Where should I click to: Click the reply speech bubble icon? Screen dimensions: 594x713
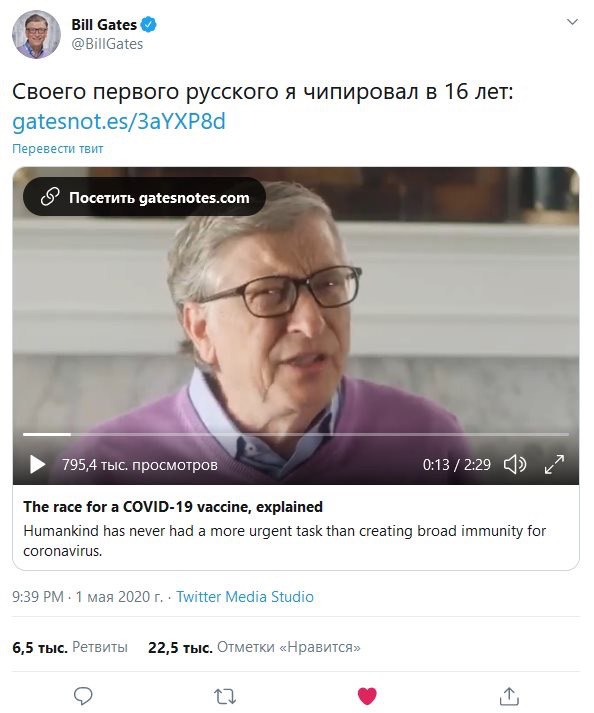click(x=83, y=696)
